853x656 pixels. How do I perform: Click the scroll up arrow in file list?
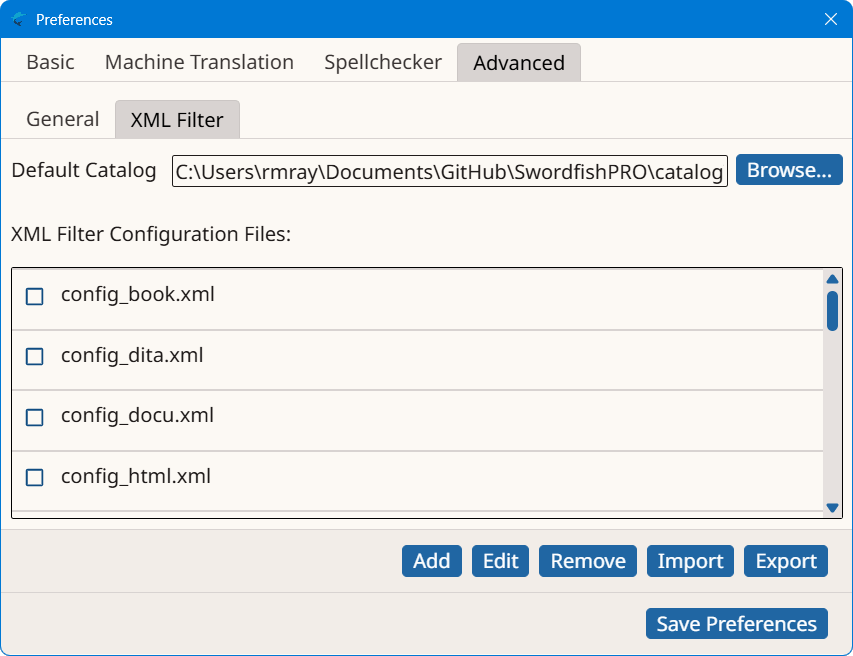(x=832, y=279)
